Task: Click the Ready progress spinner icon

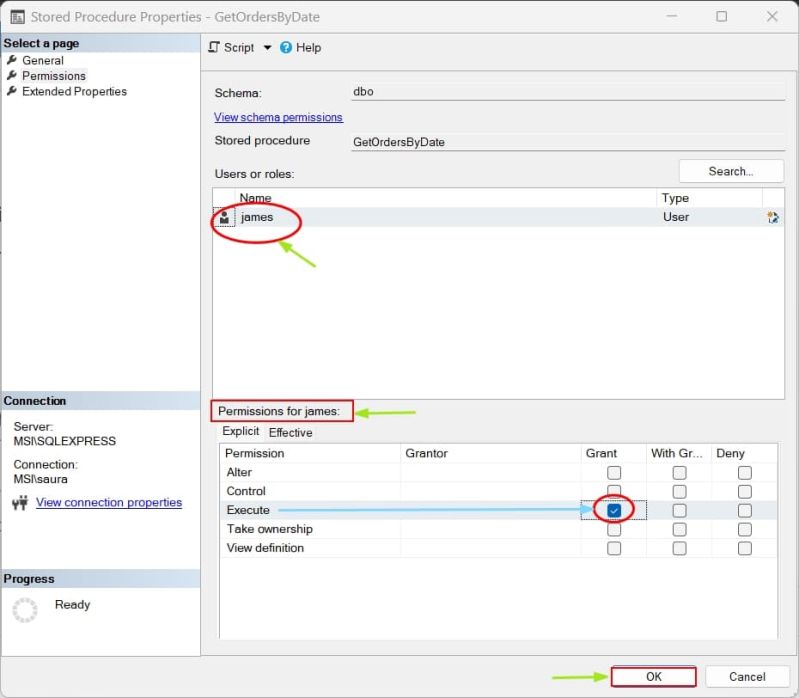Action: pos(25,610)
